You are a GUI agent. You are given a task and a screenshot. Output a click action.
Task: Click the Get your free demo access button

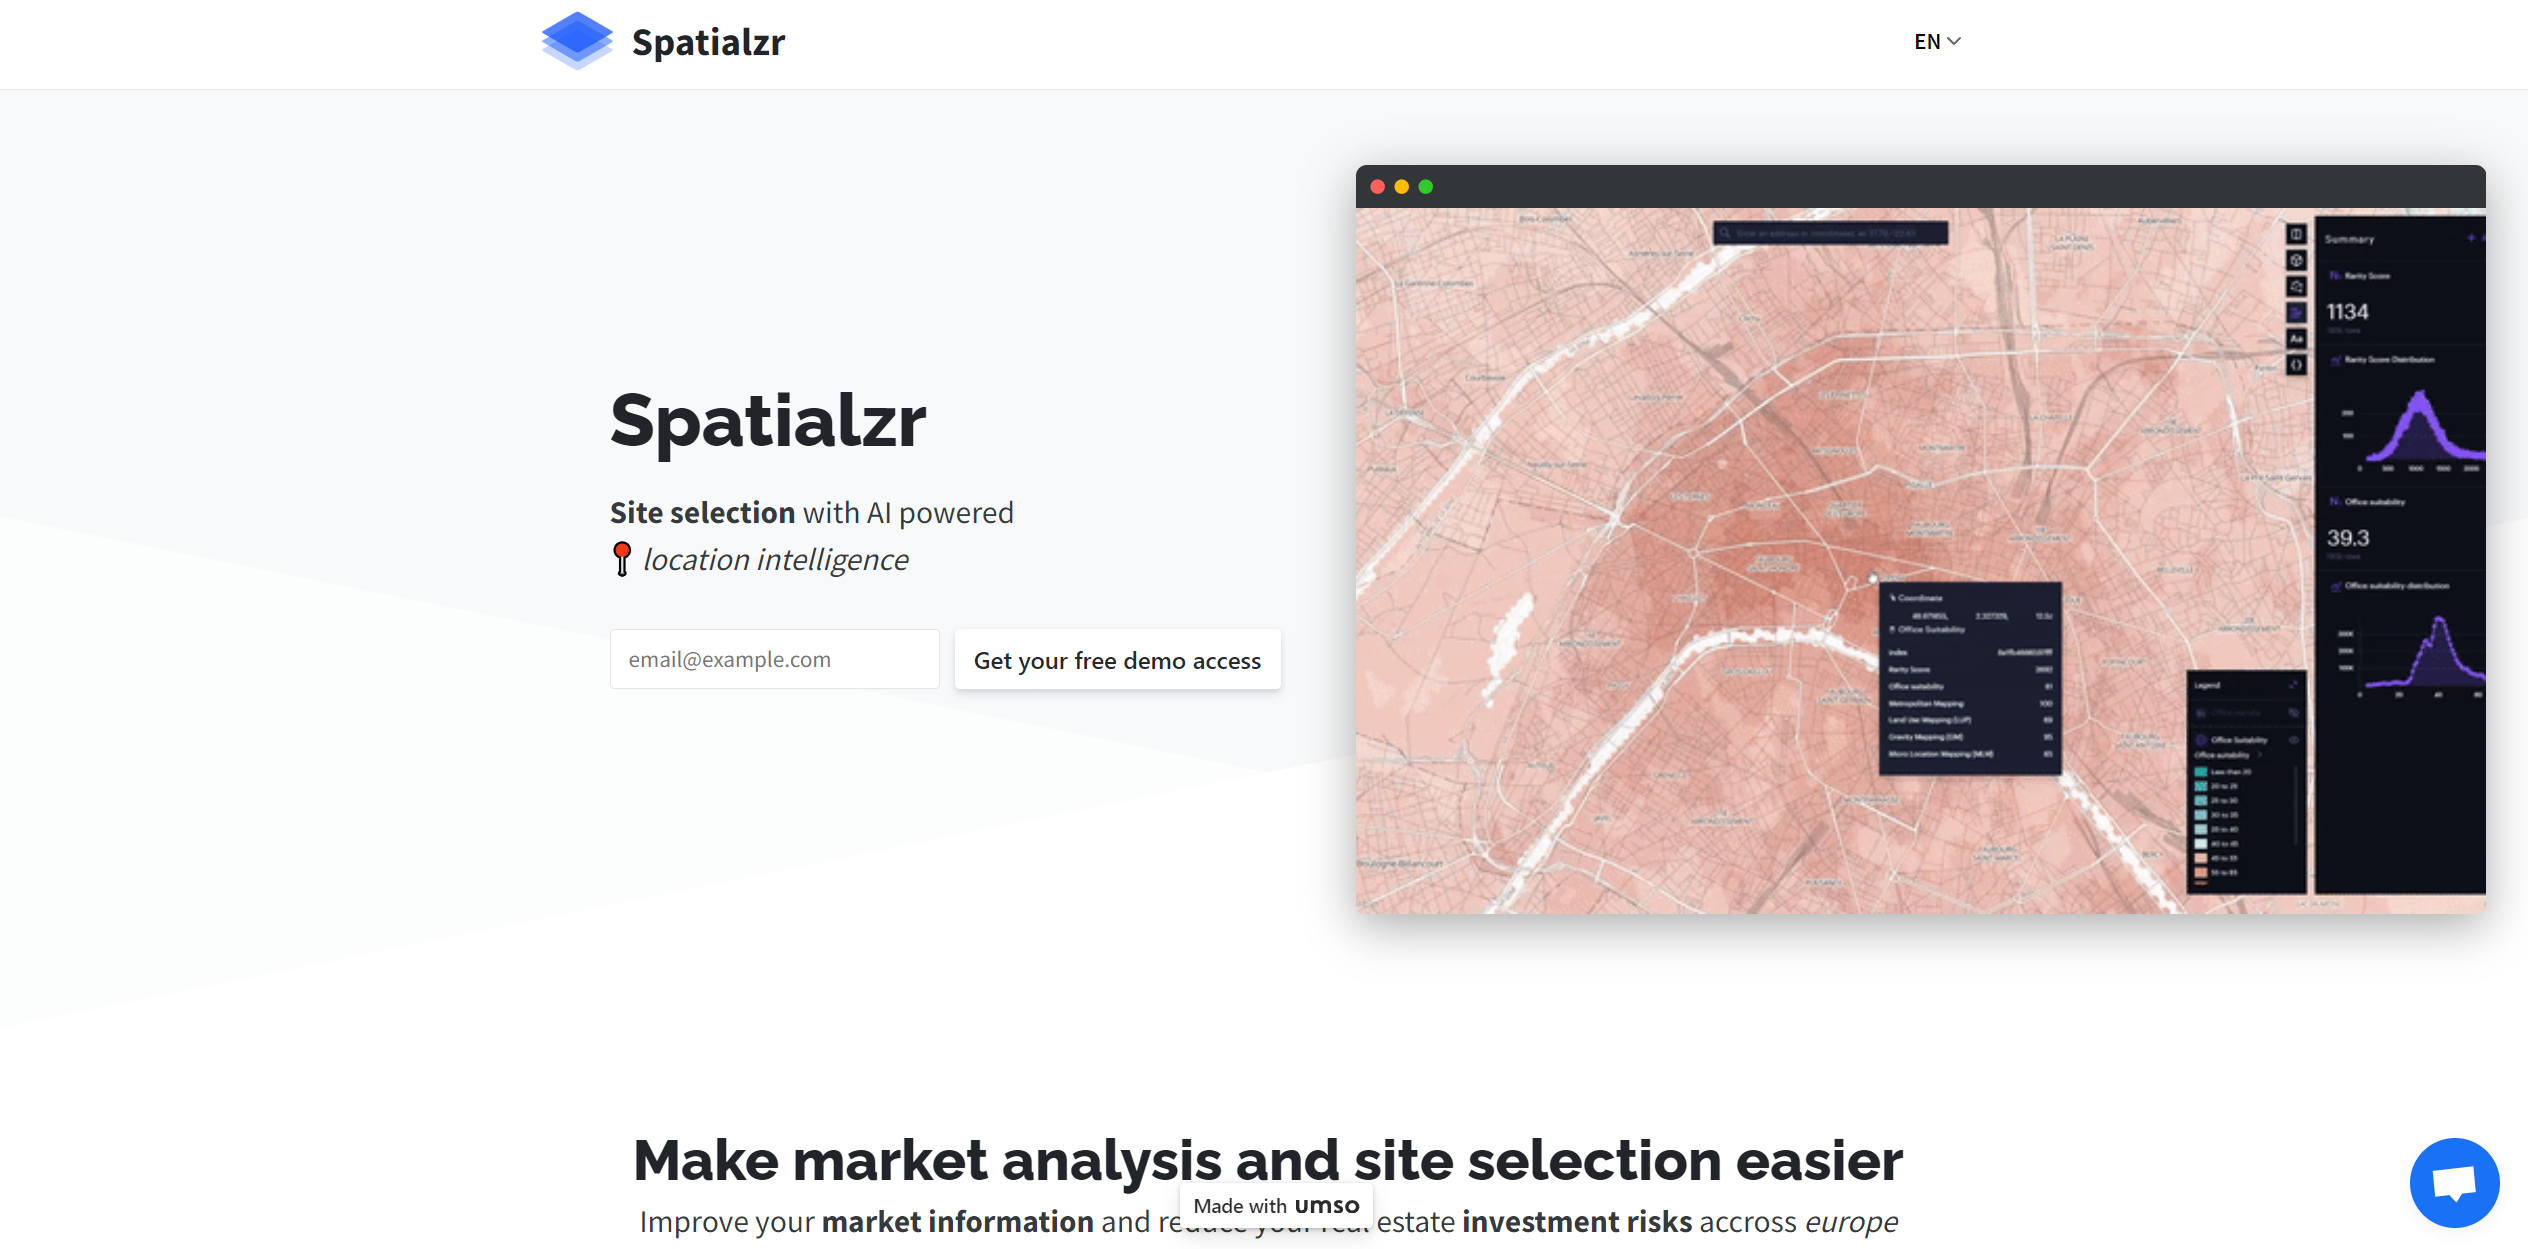pos(1117,659)
